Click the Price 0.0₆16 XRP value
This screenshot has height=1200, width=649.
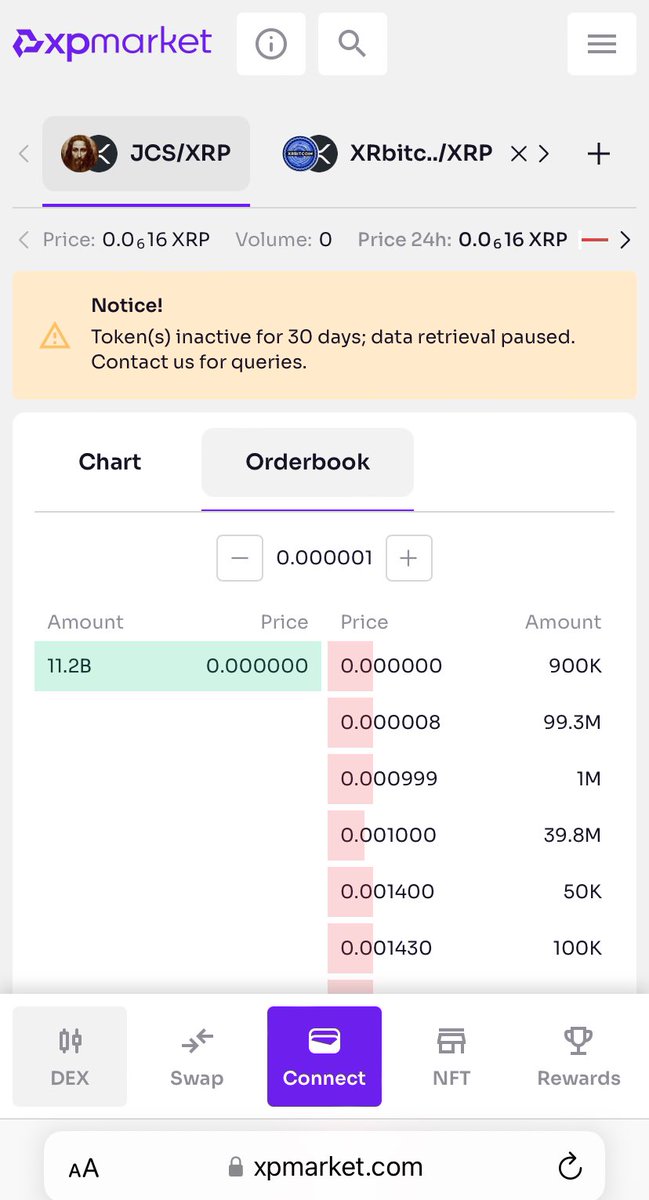156,240
